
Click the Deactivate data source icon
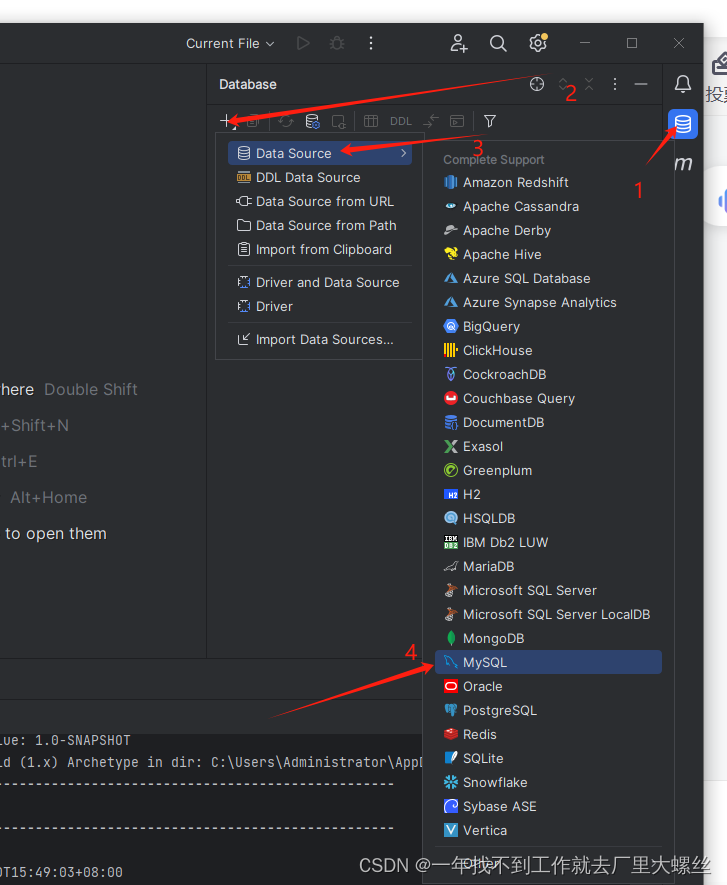[x=339, y=121]
